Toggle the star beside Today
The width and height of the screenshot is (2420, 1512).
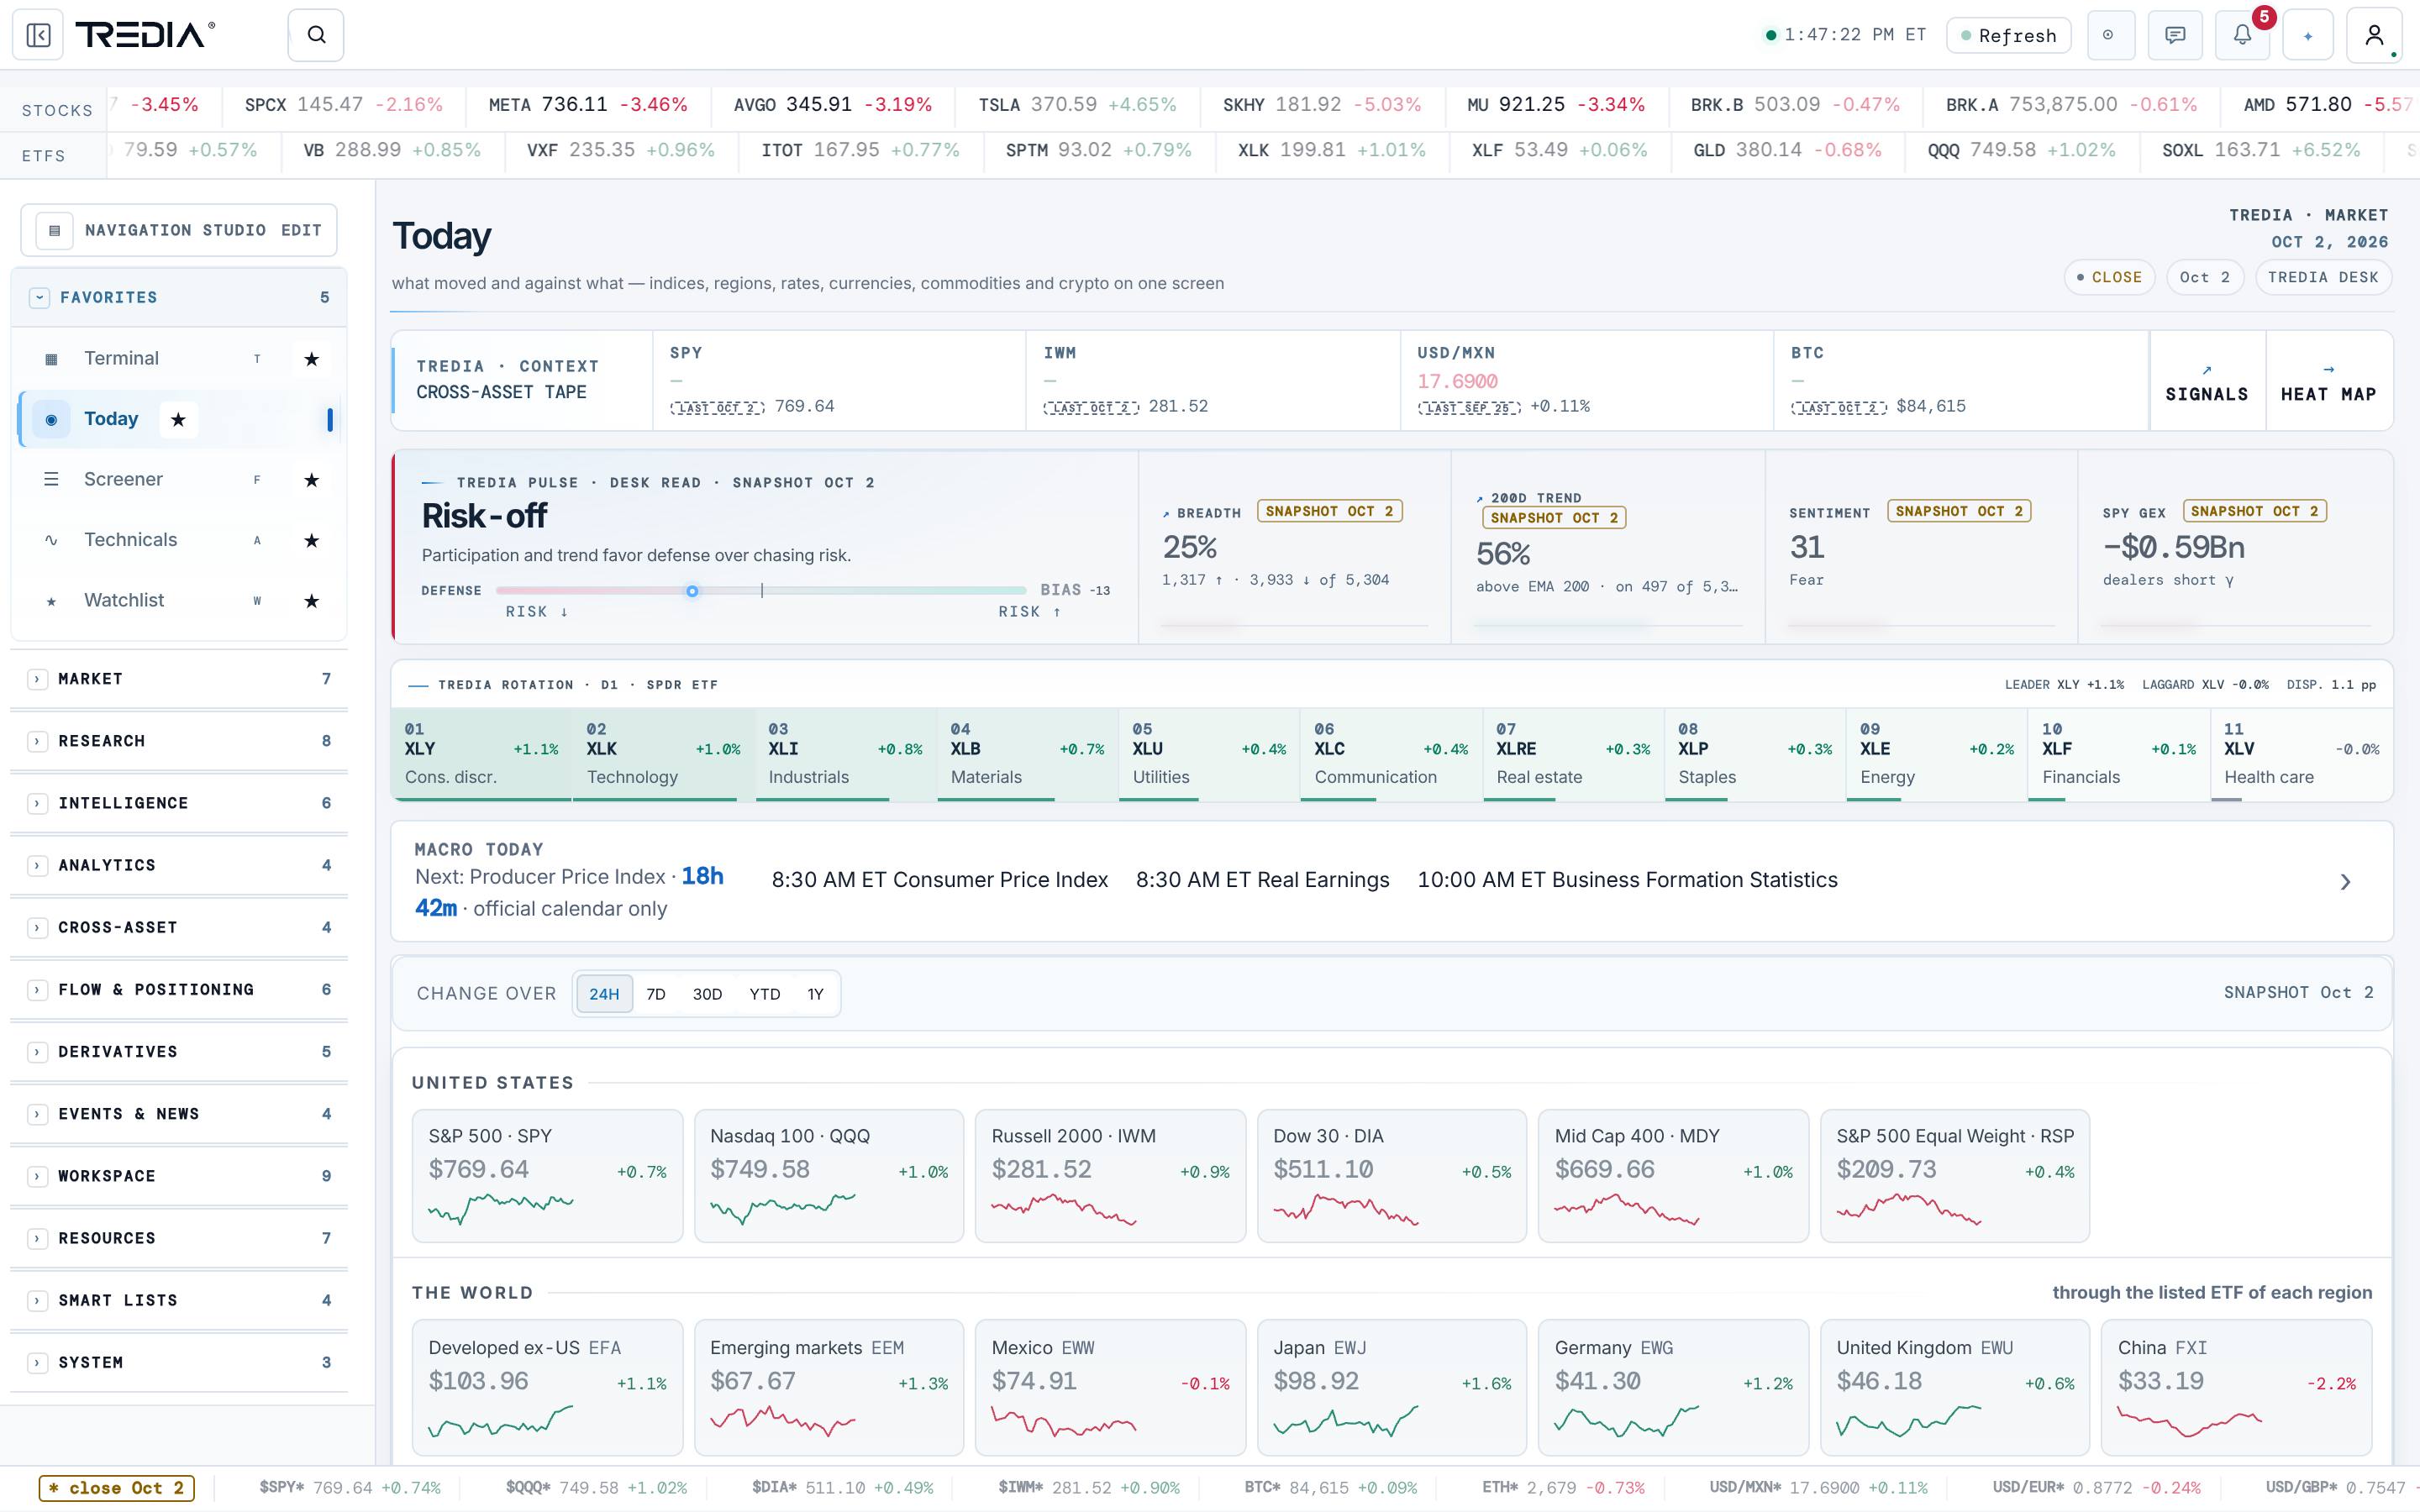coord(178,420)
